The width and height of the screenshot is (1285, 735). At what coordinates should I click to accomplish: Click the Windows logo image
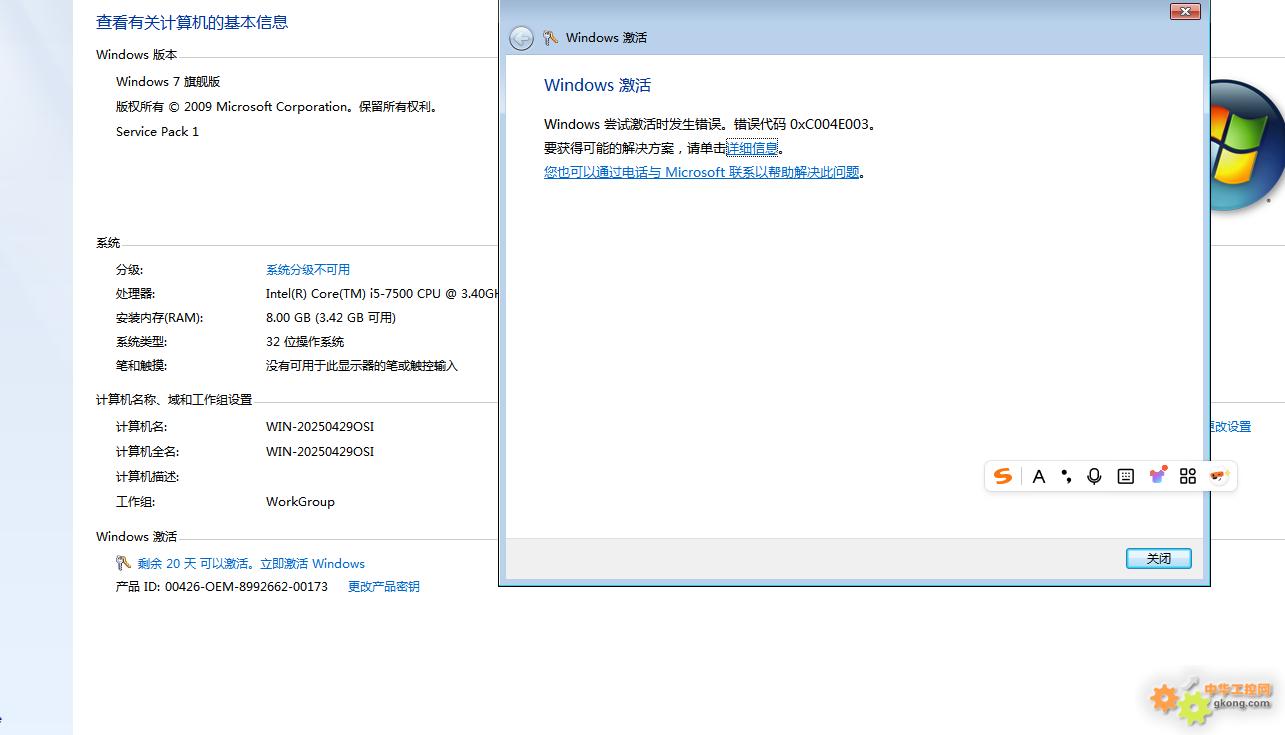1246,146
